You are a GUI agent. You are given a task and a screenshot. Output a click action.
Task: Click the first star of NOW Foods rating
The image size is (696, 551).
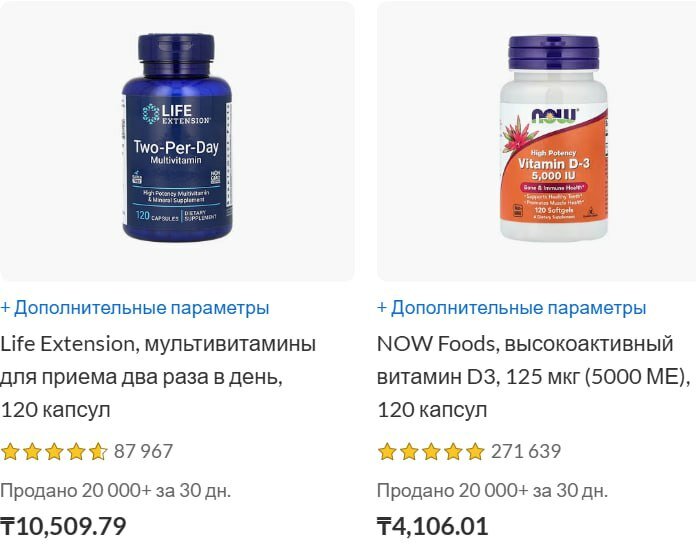(x=387, y=452)
